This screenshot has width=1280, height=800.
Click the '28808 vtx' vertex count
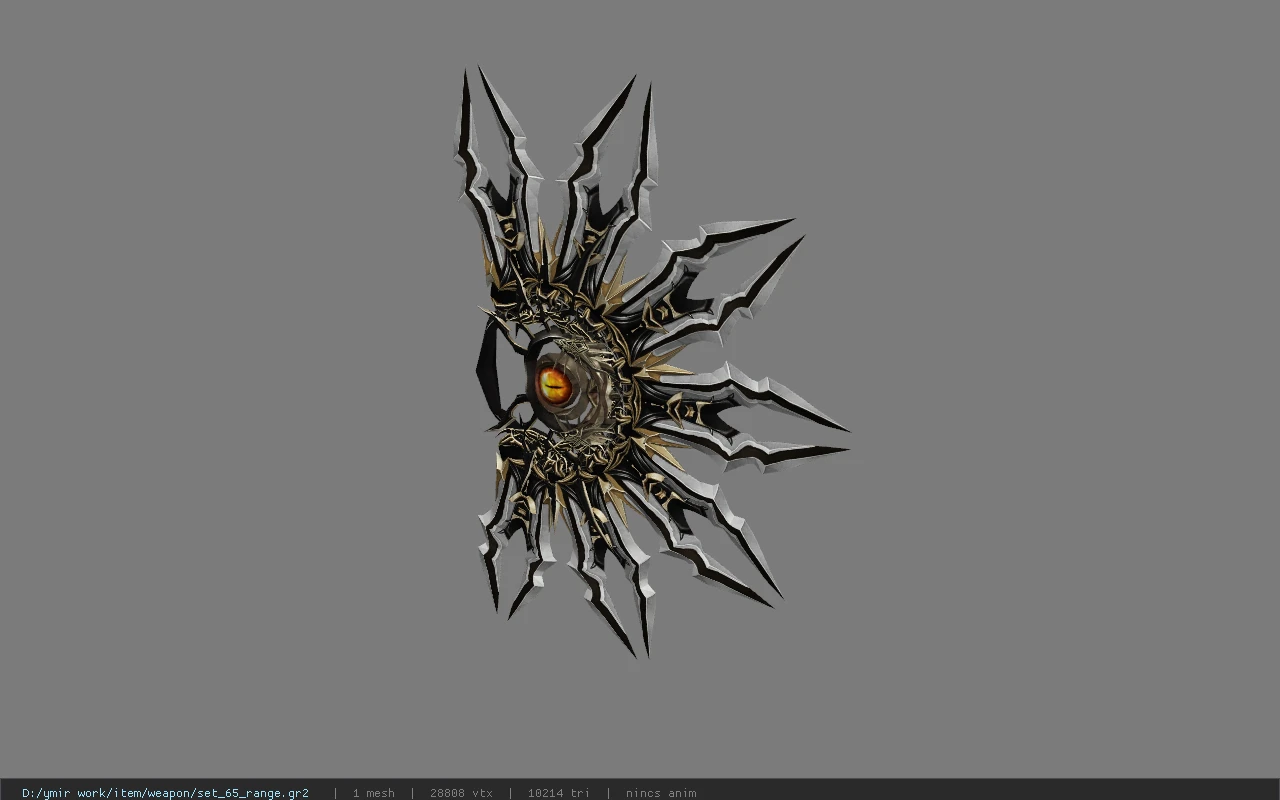pos(461,793)
